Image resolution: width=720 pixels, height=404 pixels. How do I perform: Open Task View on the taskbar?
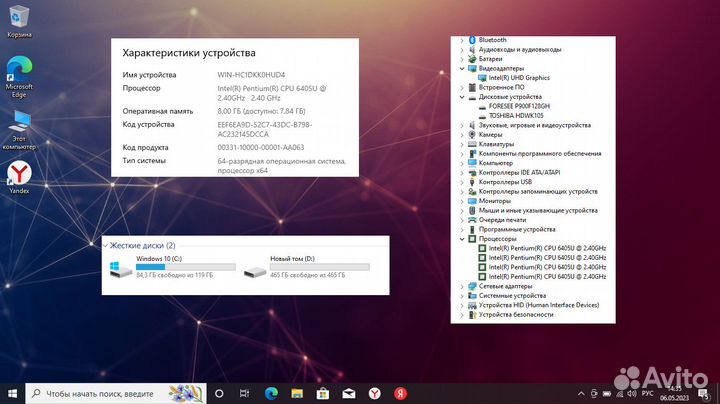244,393
